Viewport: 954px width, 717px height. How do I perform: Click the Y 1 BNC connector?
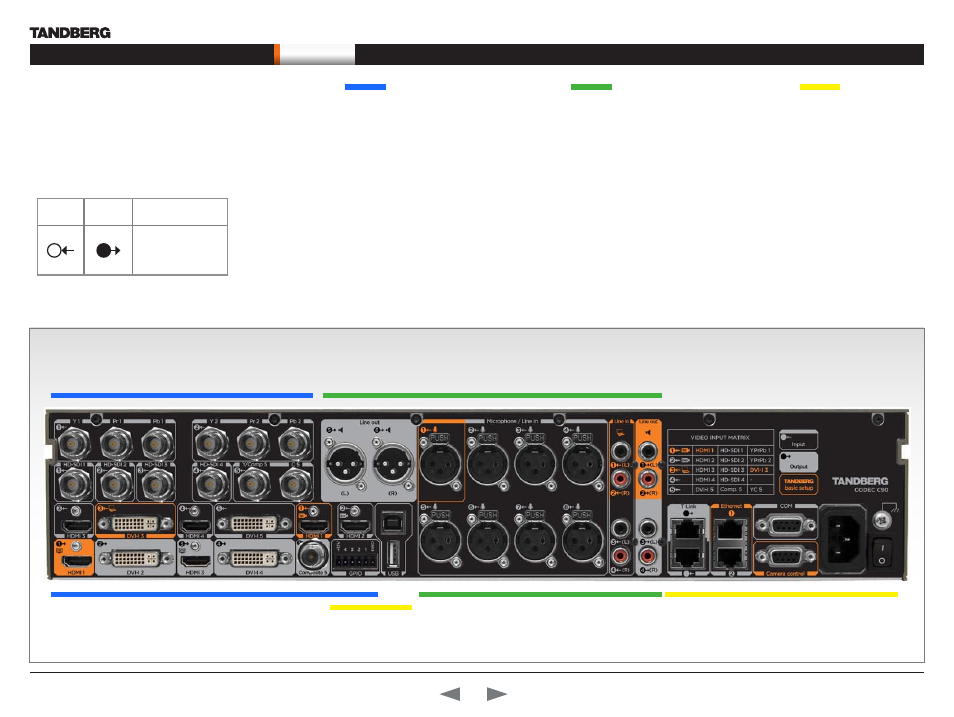pyautogui.click(x=73, y=442)
